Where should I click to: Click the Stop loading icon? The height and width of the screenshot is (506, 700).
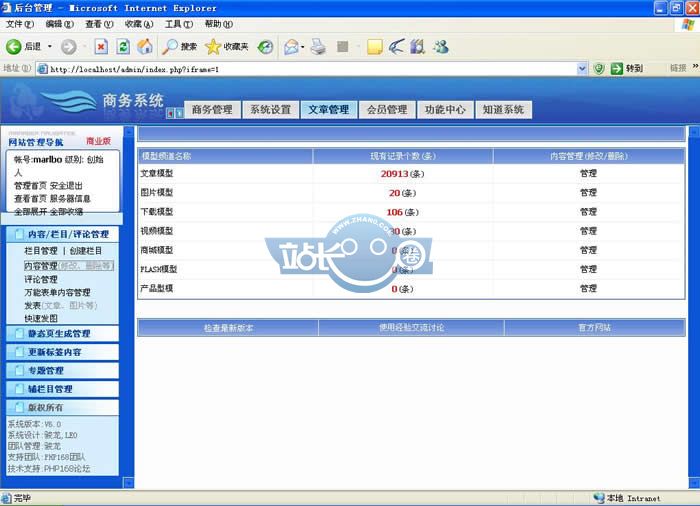101,46
